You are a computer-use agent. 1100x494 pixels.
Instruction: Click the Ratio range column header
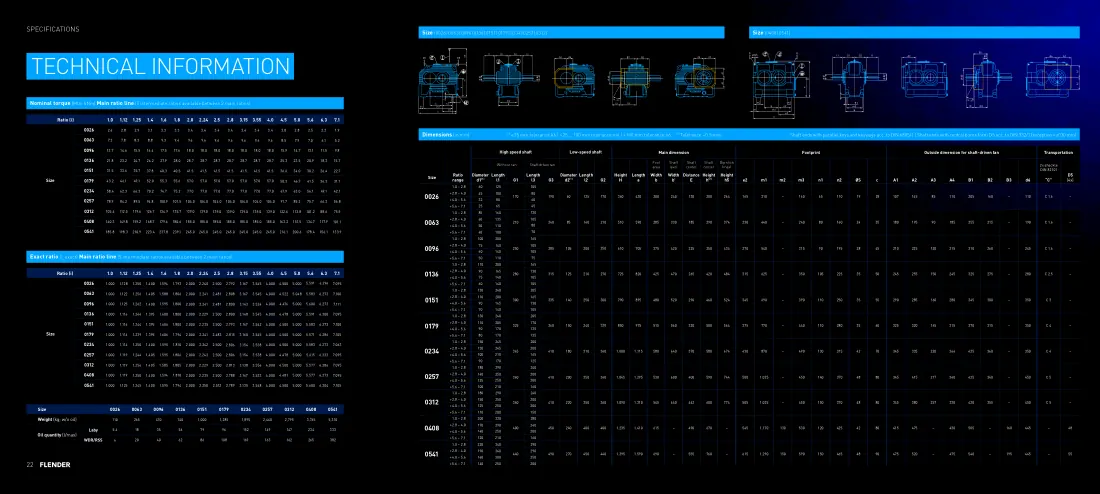point(458,178)
